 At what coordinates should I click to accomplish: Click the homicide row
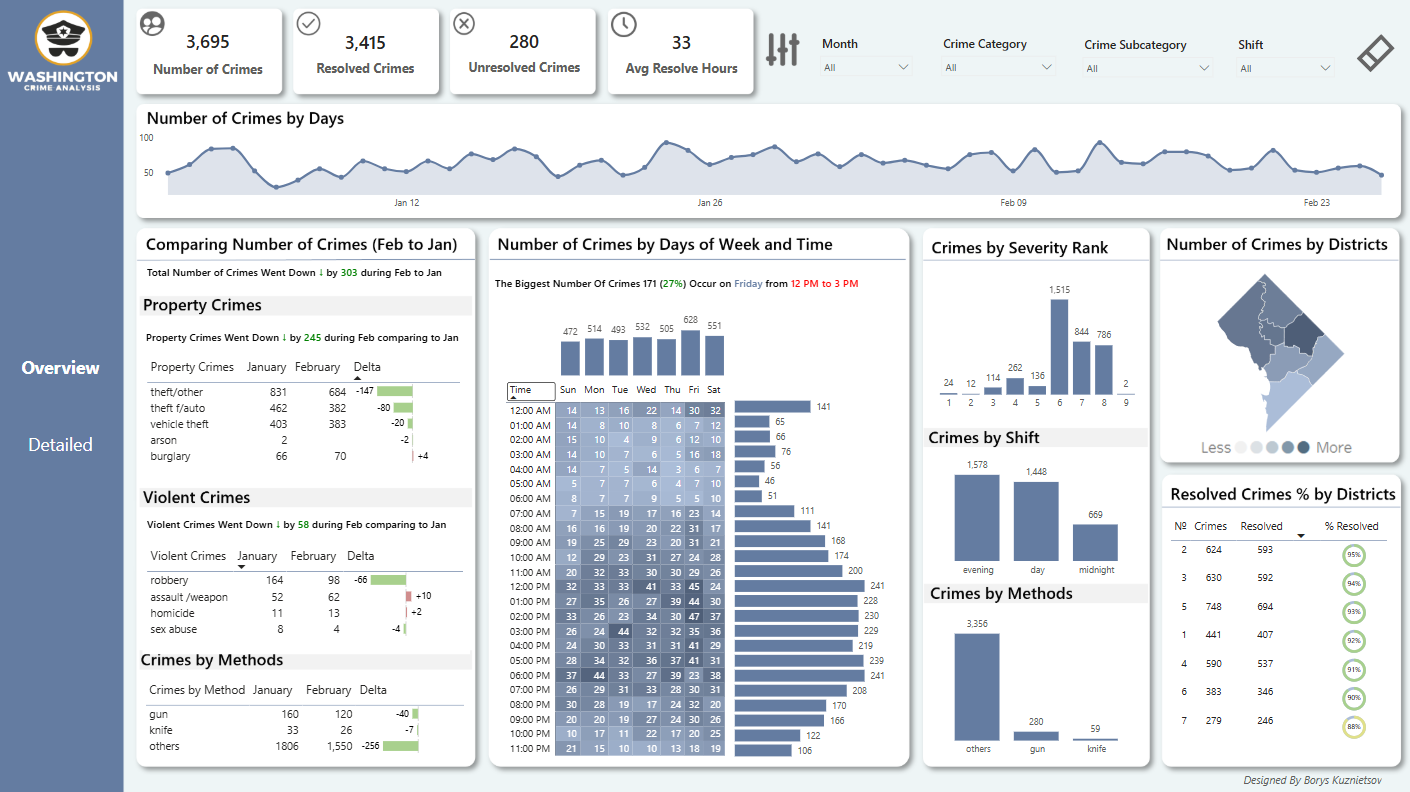pos(304,613)
